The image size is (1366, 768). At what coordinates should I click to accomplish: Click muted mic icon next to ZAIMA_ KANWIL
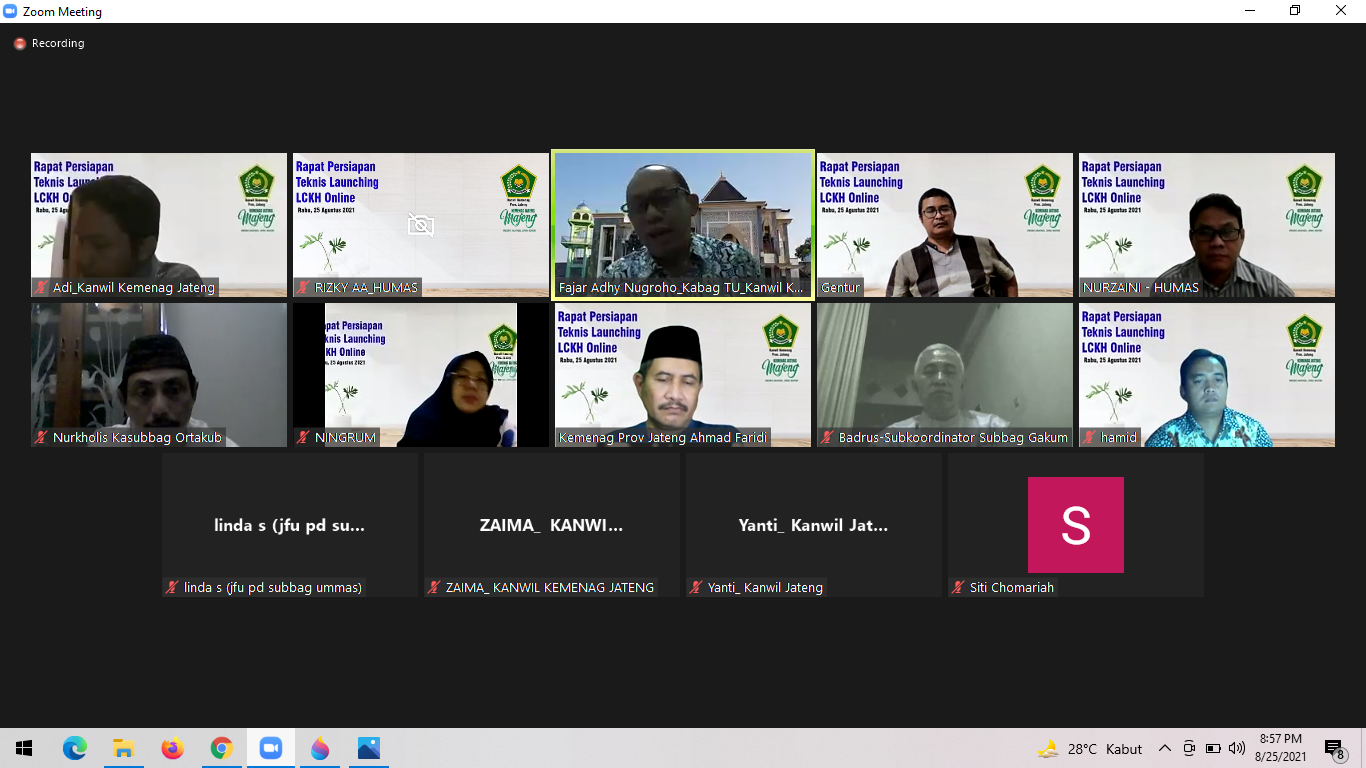(x=435, y=588)
